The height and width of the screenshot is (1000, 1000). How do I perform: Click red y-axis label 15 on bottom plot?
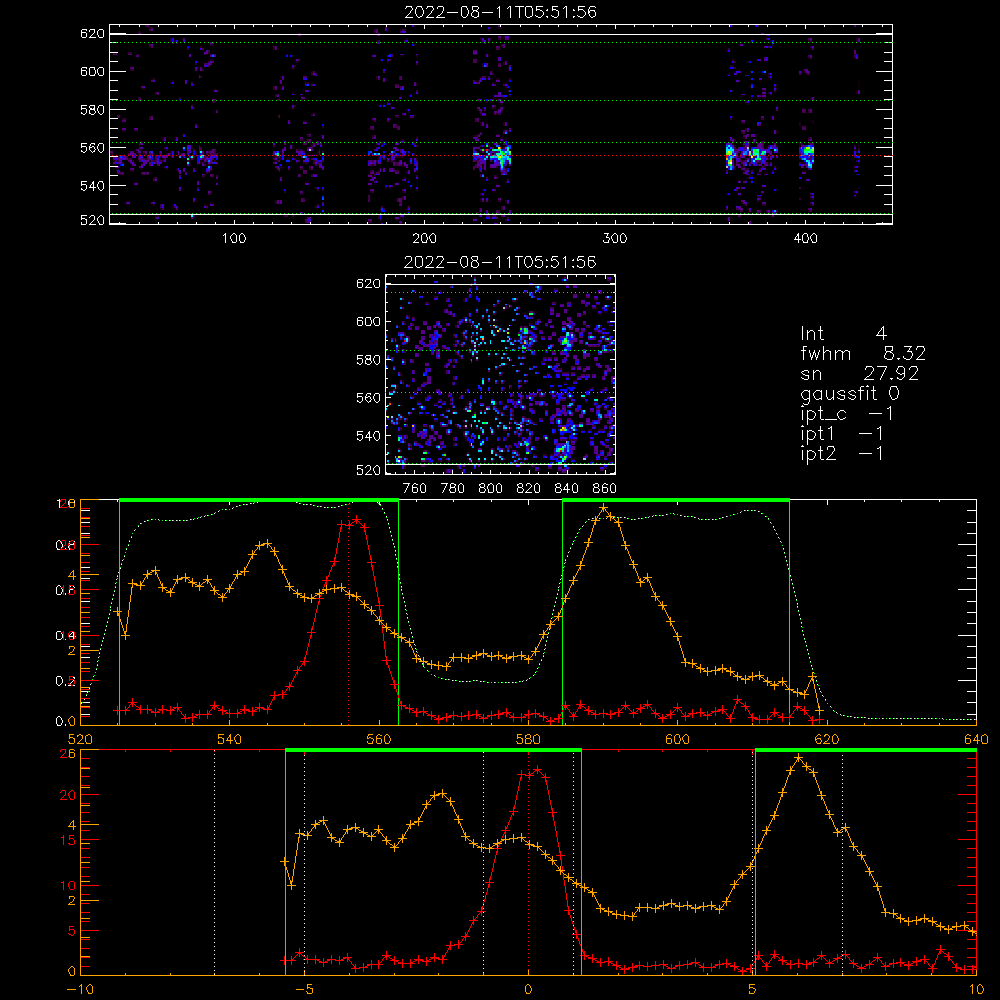pos(68,841)
